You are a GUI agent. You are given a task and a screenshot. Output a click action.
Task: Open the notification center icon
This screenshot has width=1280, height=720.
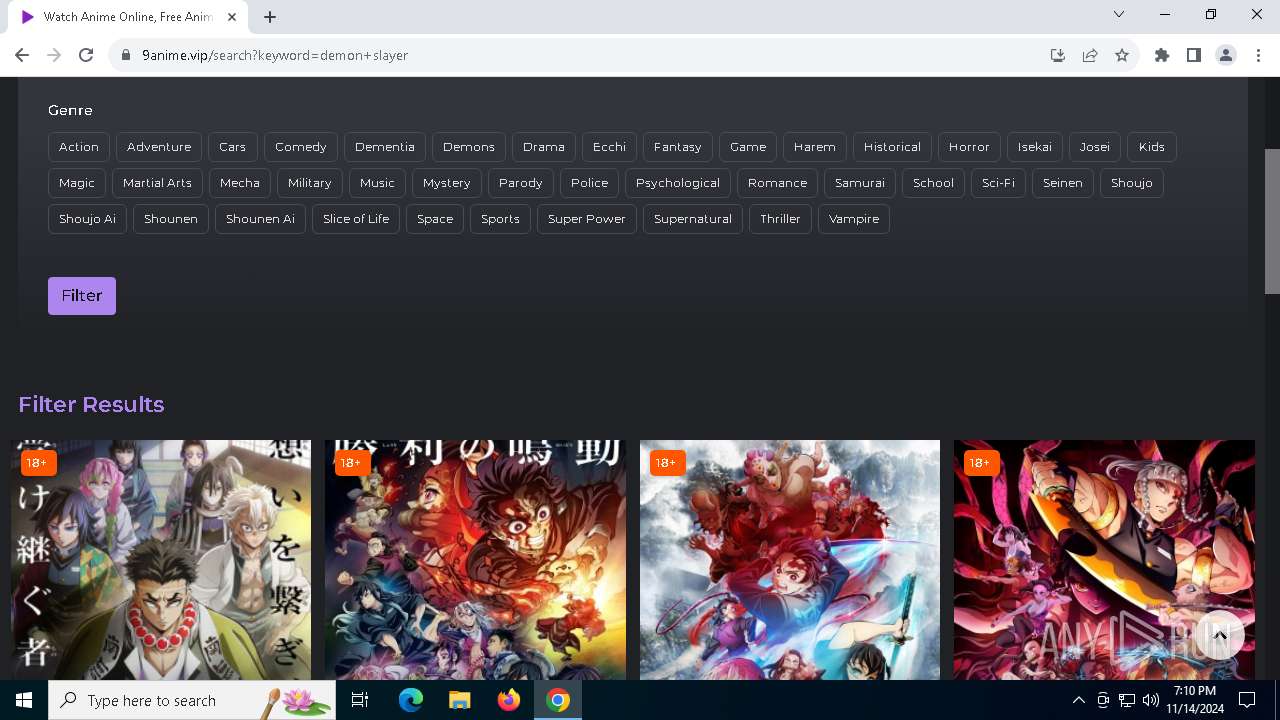[x=1247, y=700]
